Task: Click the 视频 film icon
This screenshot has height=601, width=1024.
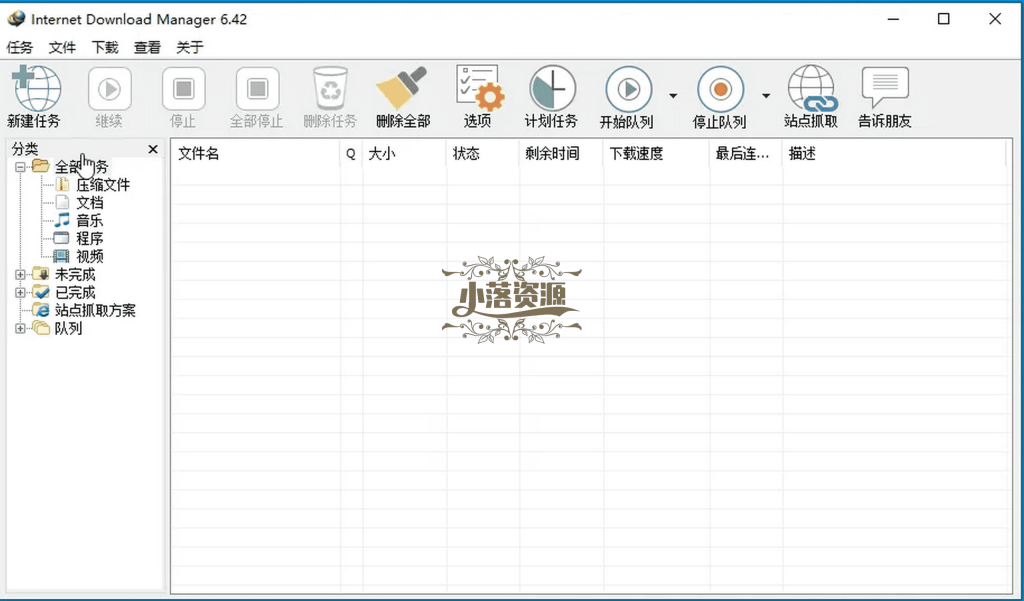Action: [61, 256]
